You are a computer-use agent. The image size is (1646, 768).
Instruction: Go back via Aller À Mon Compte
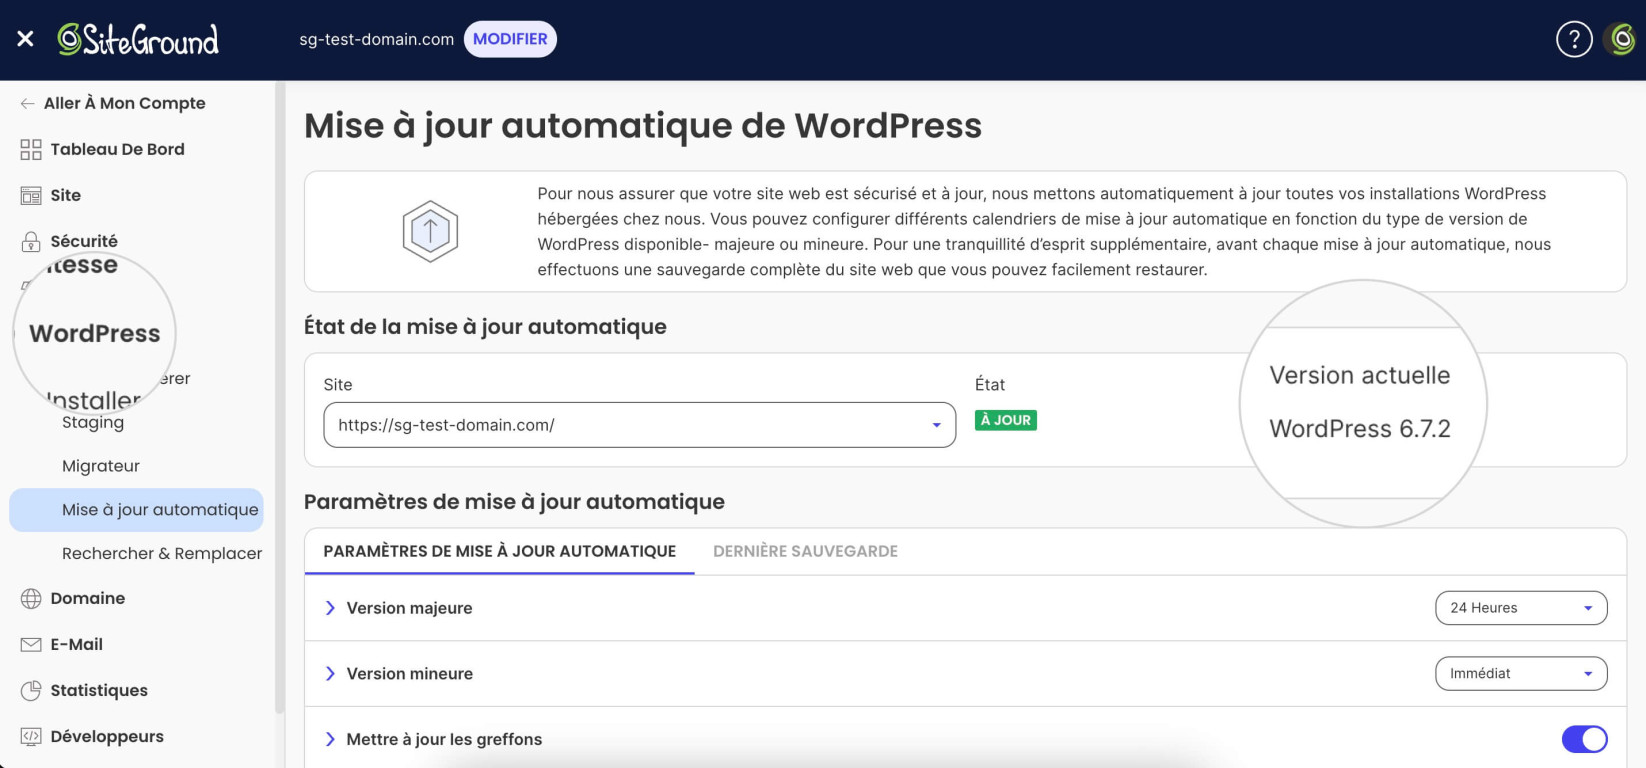124,103
